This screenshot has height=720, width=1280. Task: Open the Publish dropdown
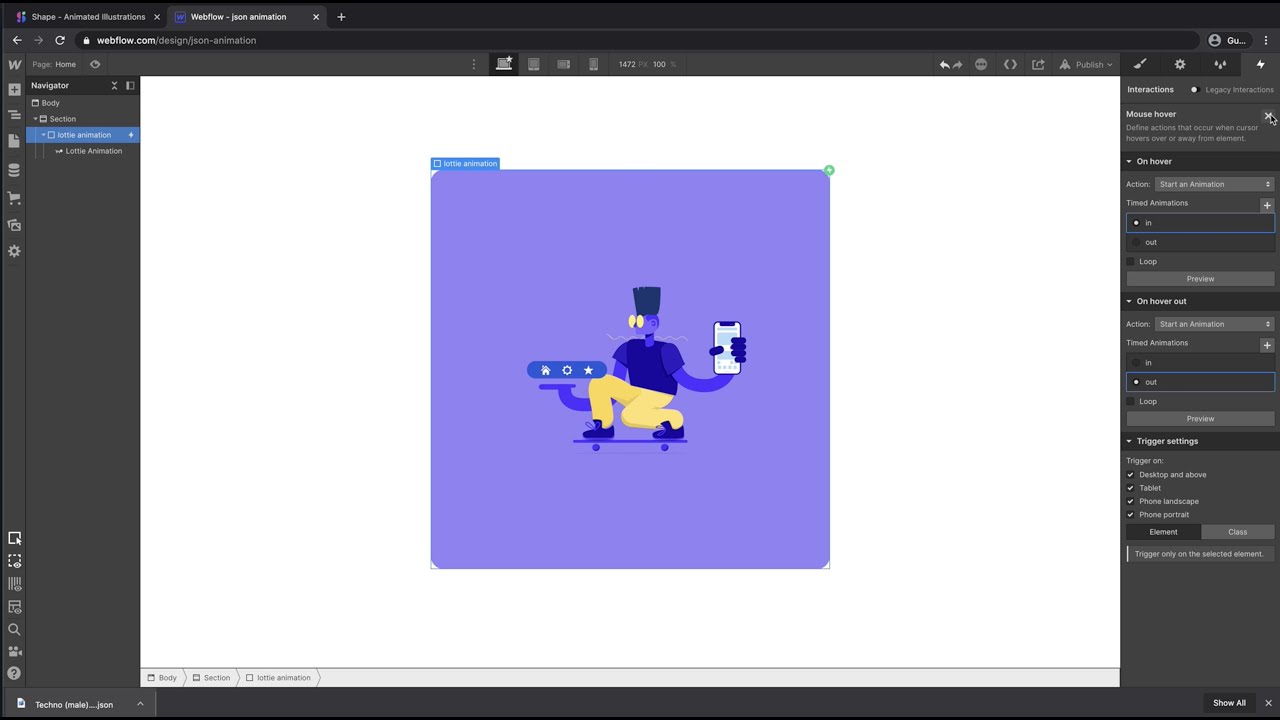coord(1086,64)
